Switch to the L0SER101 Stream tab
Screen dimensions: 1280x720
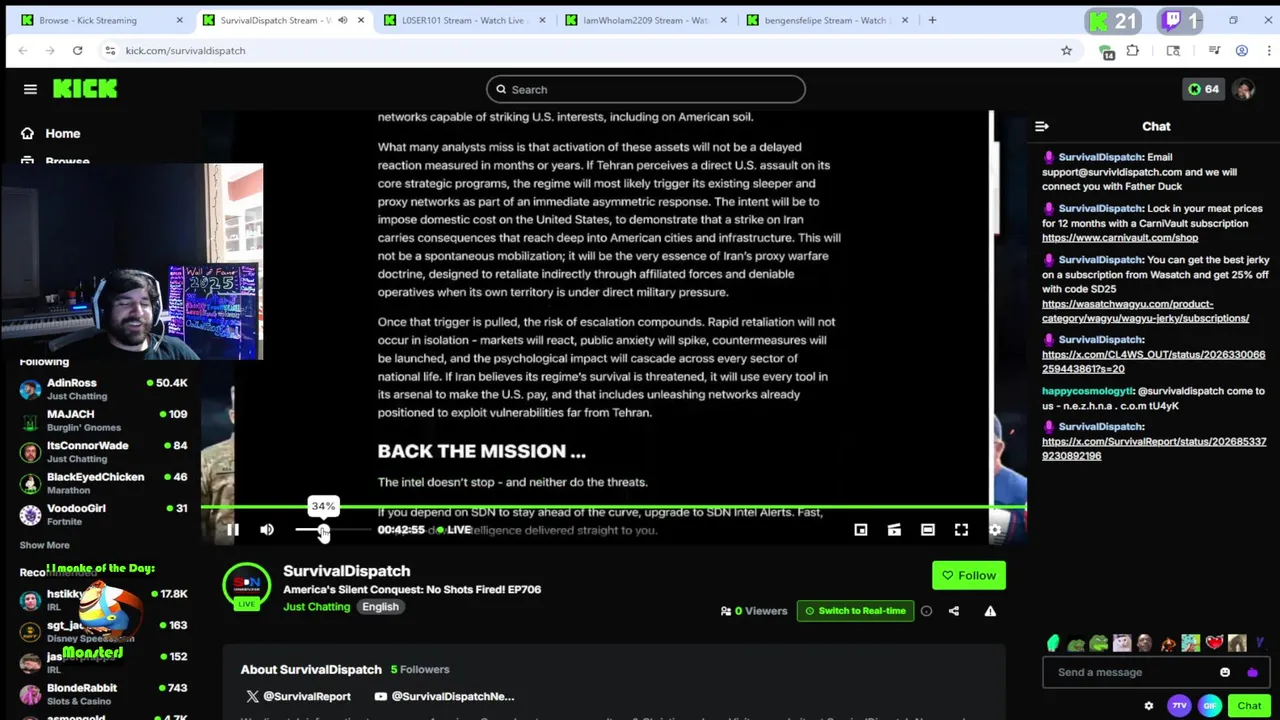pyautogui.click(x=463, y=20)
